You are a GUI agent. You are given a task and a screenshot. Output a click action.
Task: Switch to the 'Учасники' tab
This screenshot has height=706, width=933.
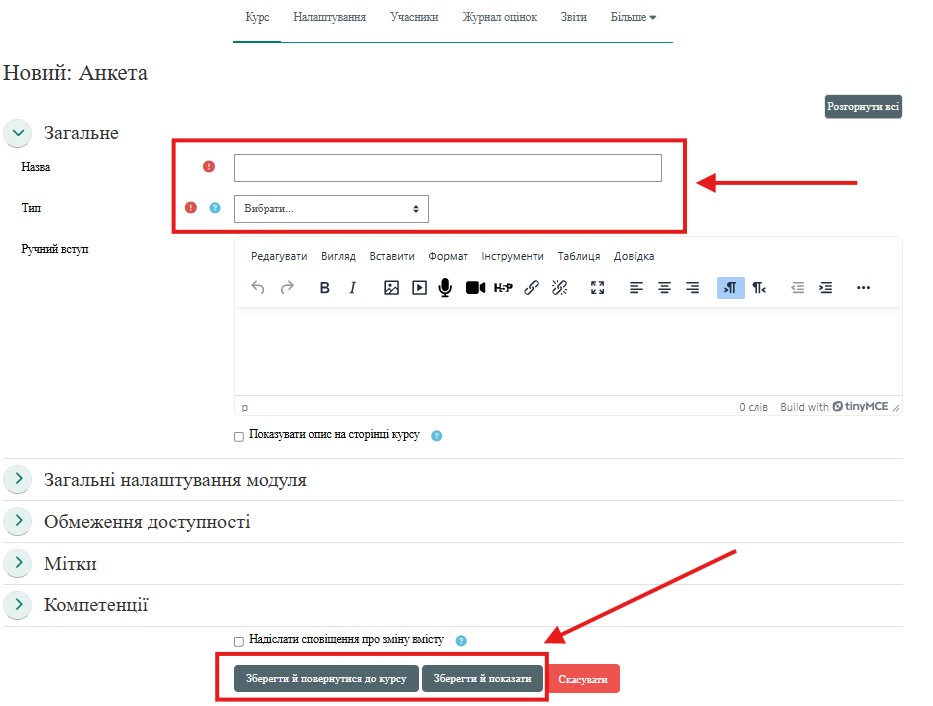tap(414, 17)
